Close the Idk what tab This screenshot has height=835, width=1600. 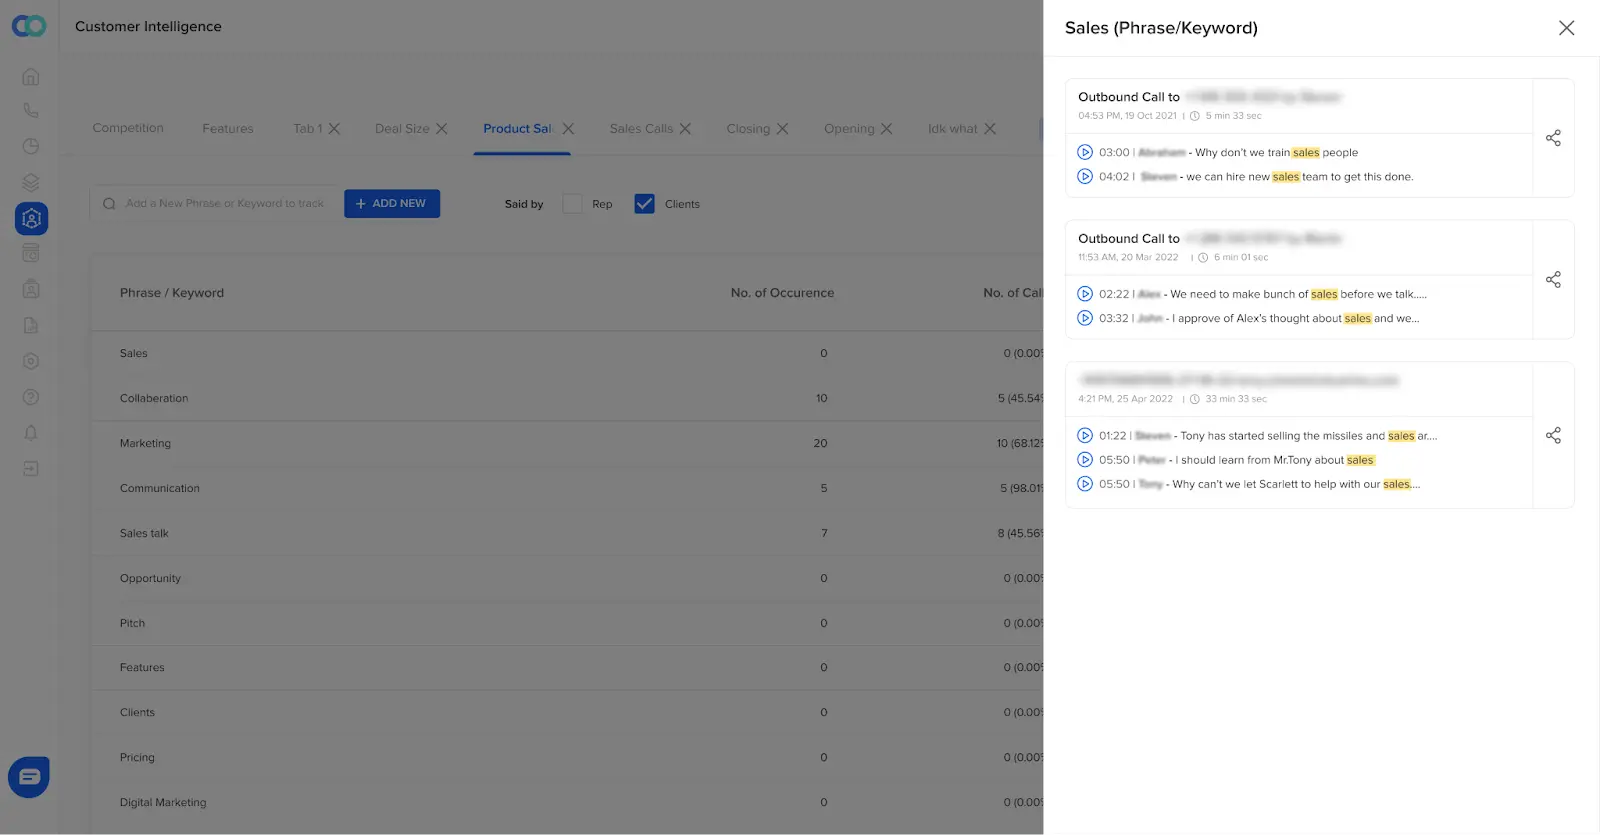990,129
